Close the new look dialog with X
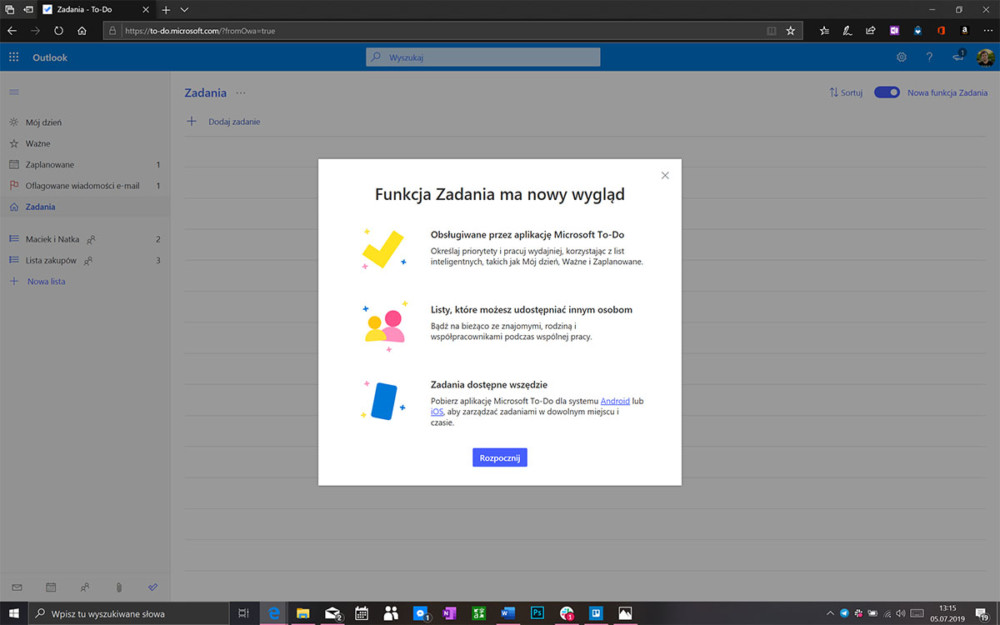 (665, 175)
